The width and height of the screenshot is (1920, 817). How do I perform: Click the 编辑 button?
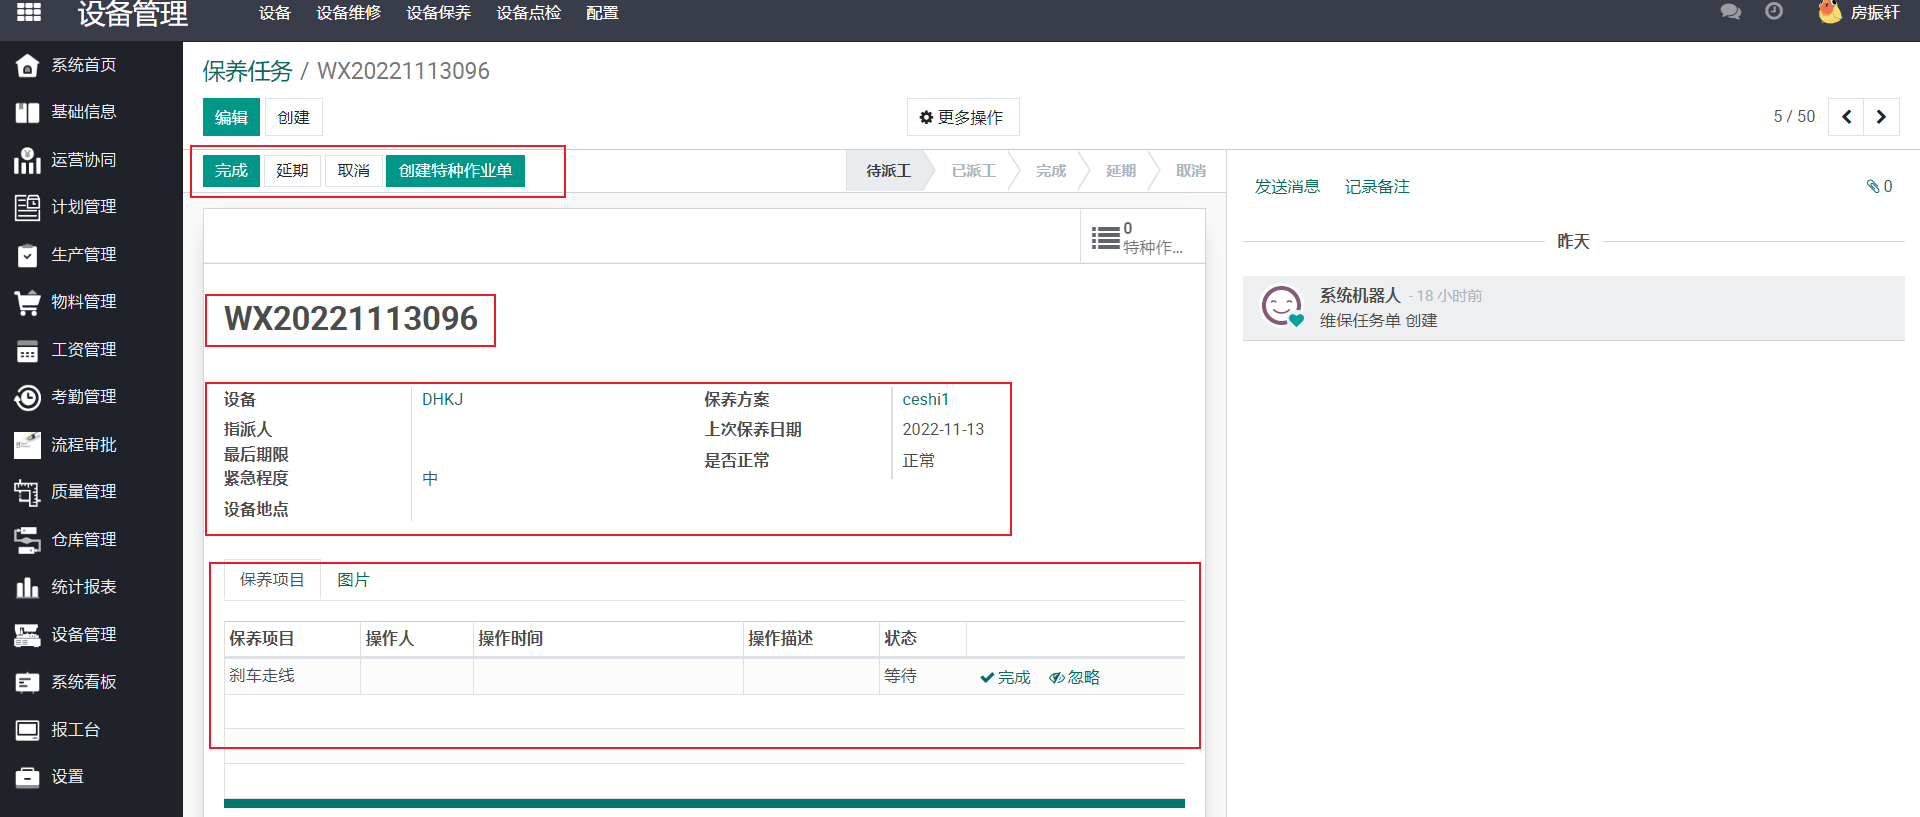(x=231, y=118)
